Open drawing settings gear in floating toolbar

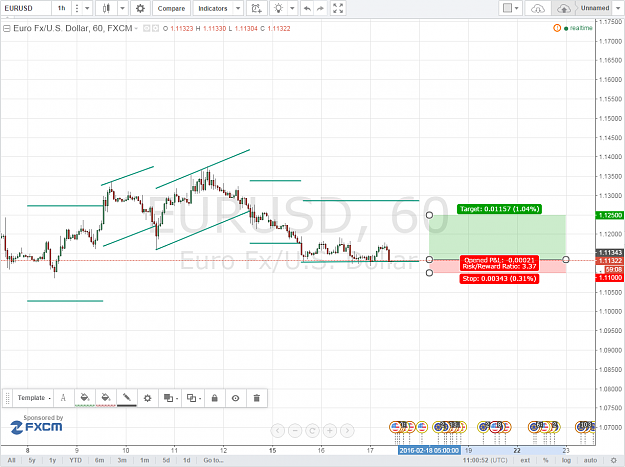pyautogui.click(x=147, y=398)
